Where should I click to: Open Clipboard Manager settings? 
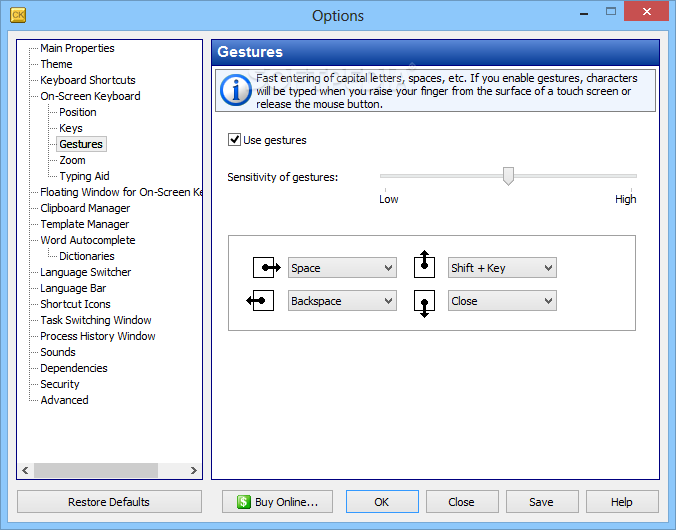[85, 208]
